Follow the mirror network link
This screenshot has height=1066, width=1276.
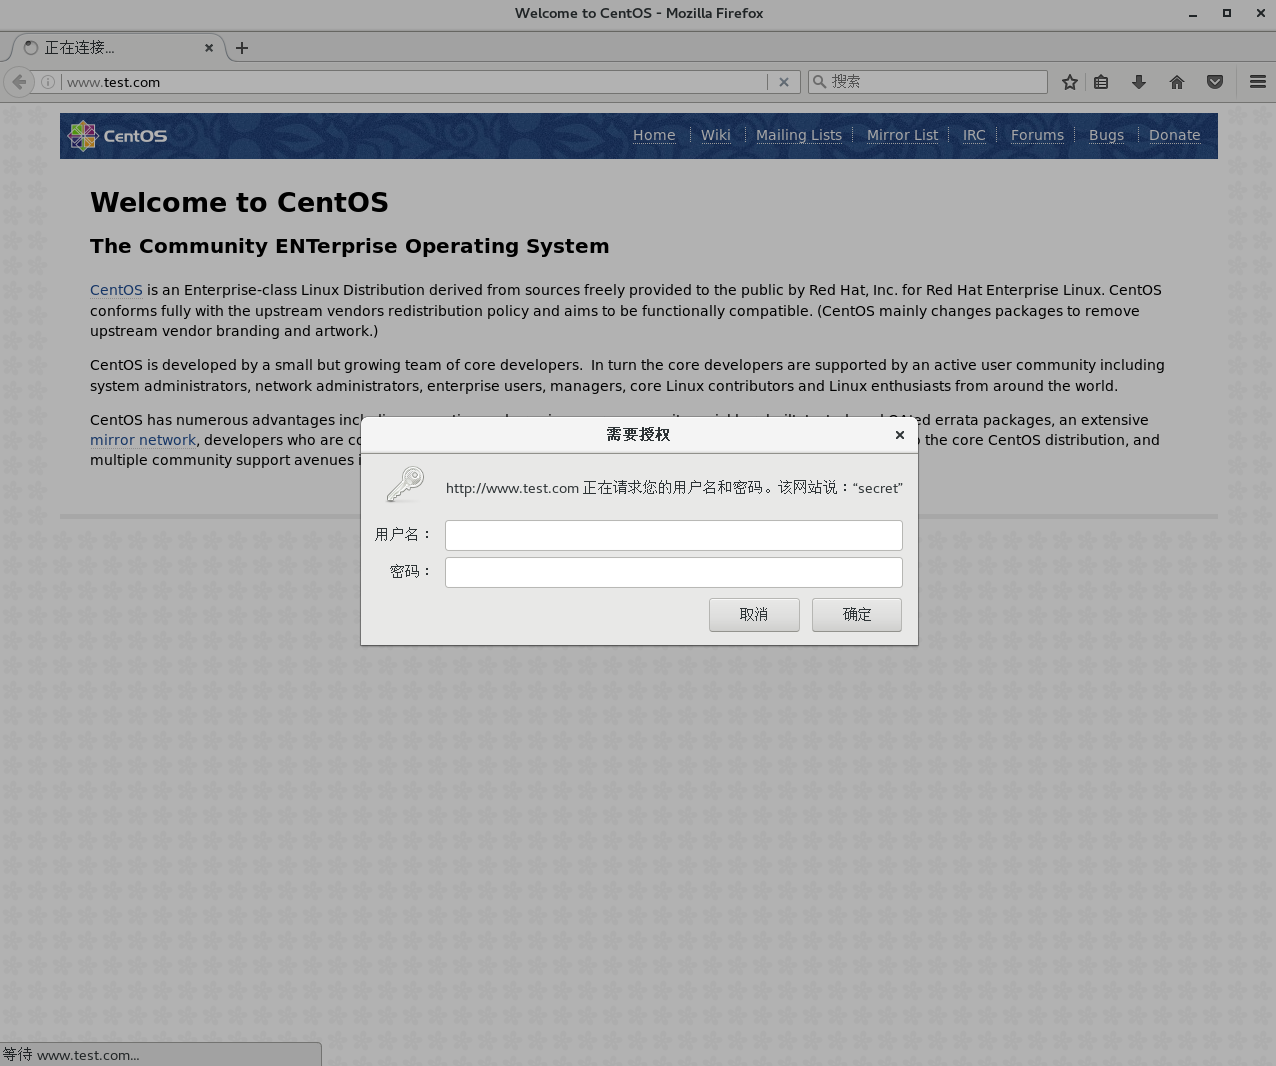click(143, 440)
